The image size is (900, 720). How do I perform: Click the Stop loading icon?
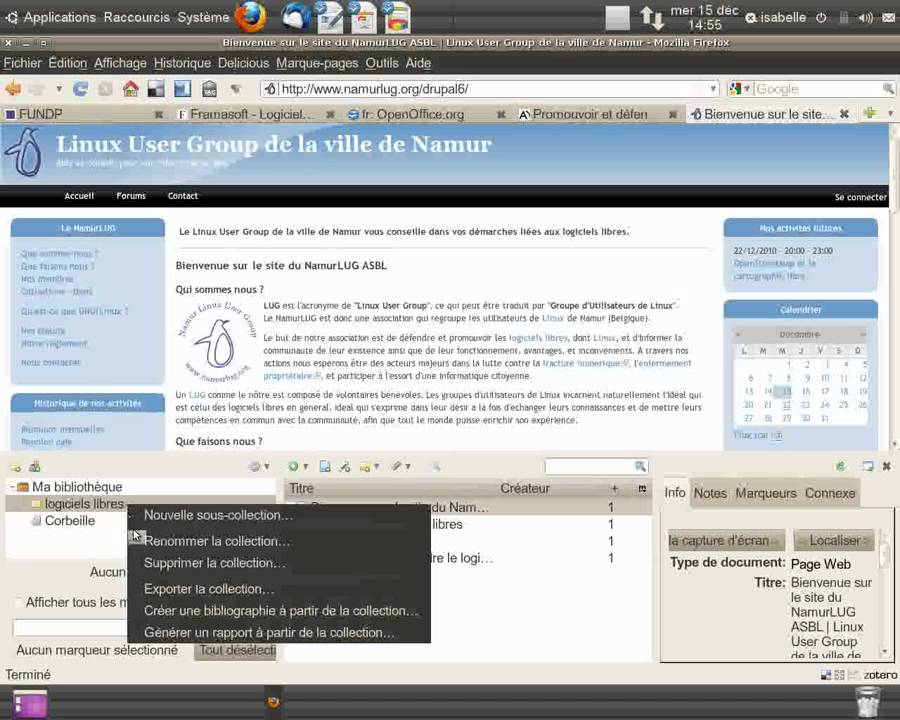105,89
